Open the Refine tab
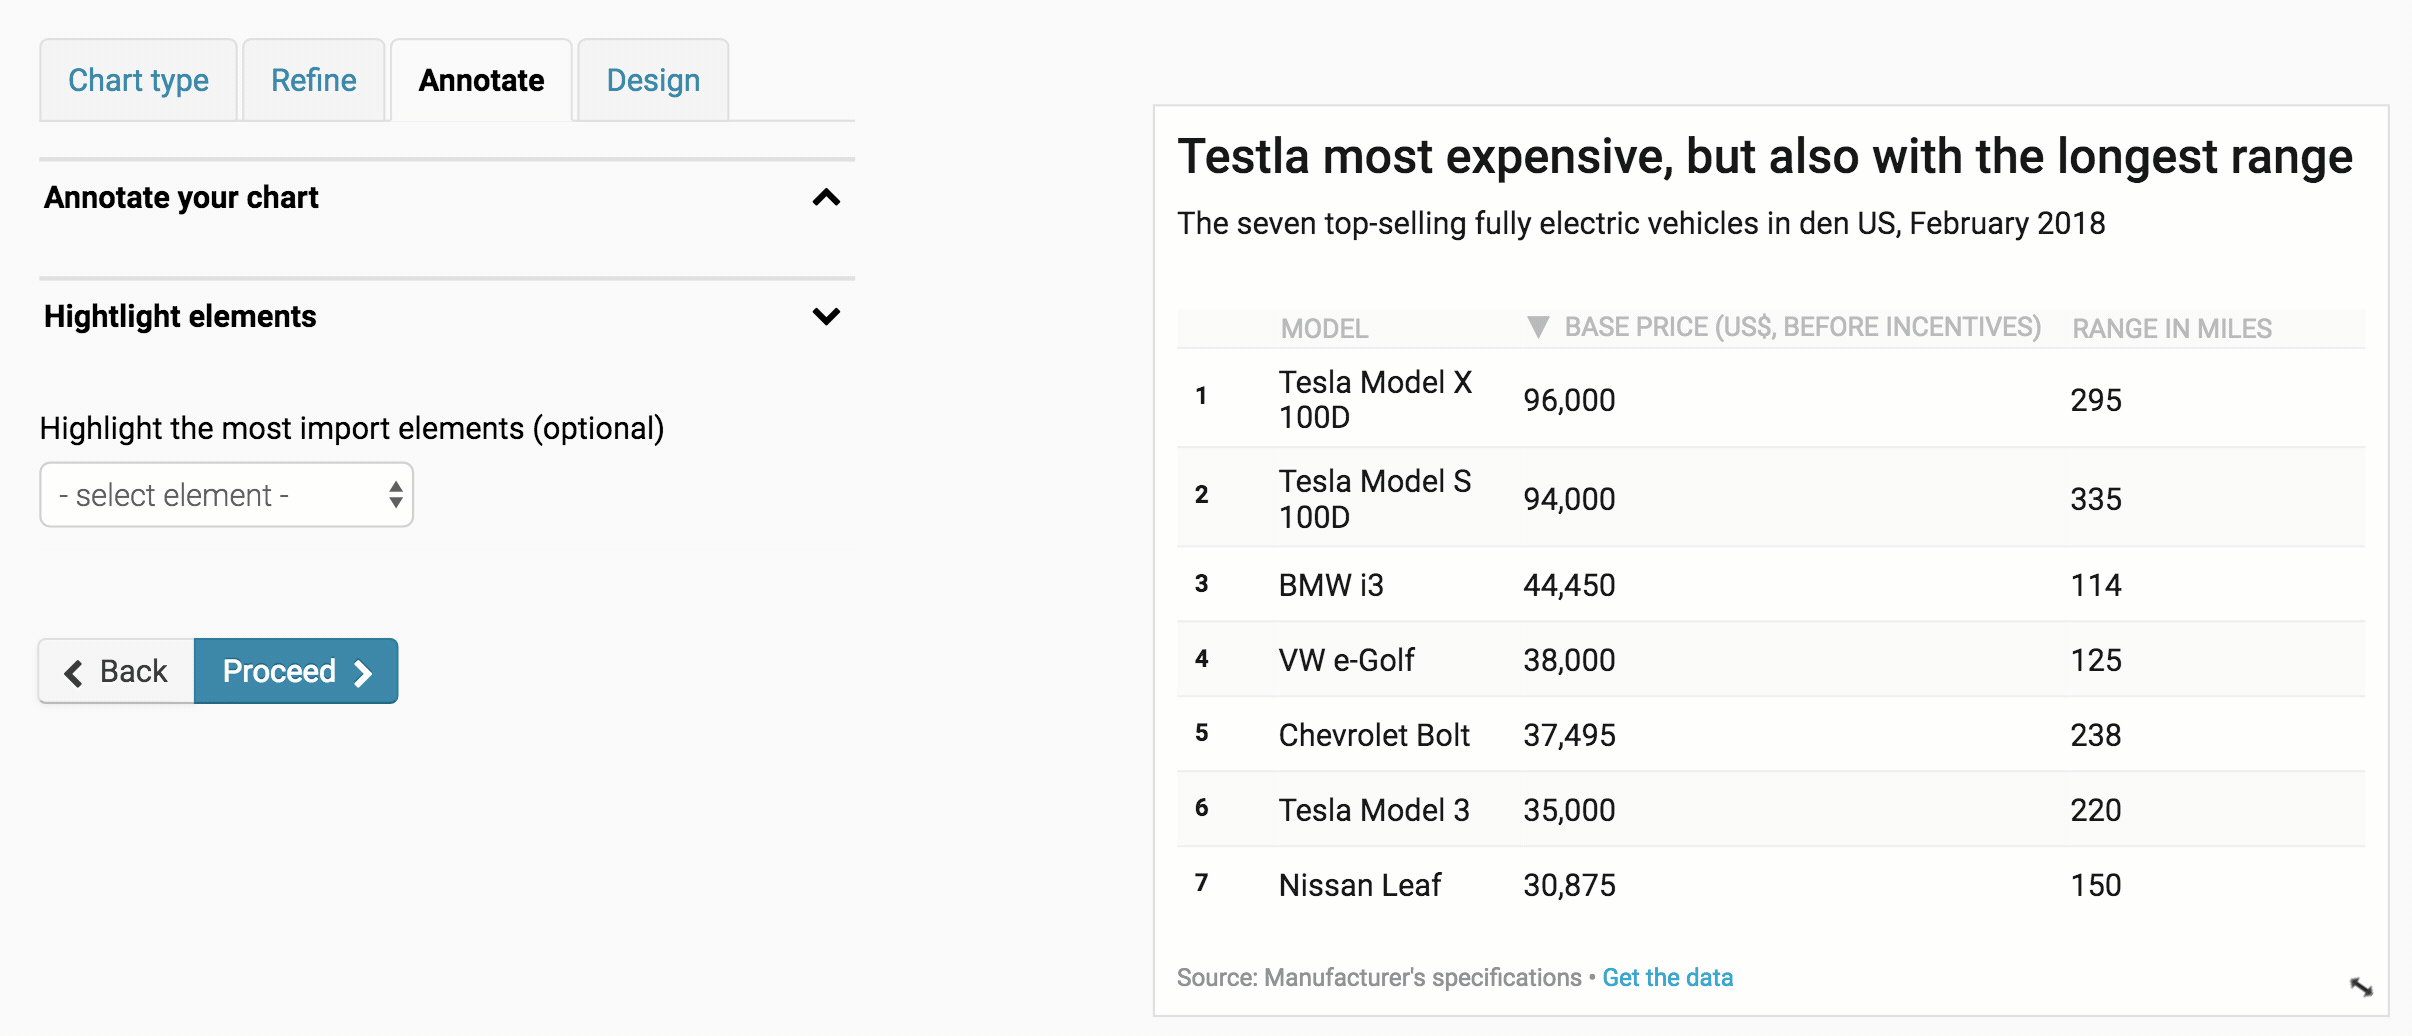 [313, 80]
